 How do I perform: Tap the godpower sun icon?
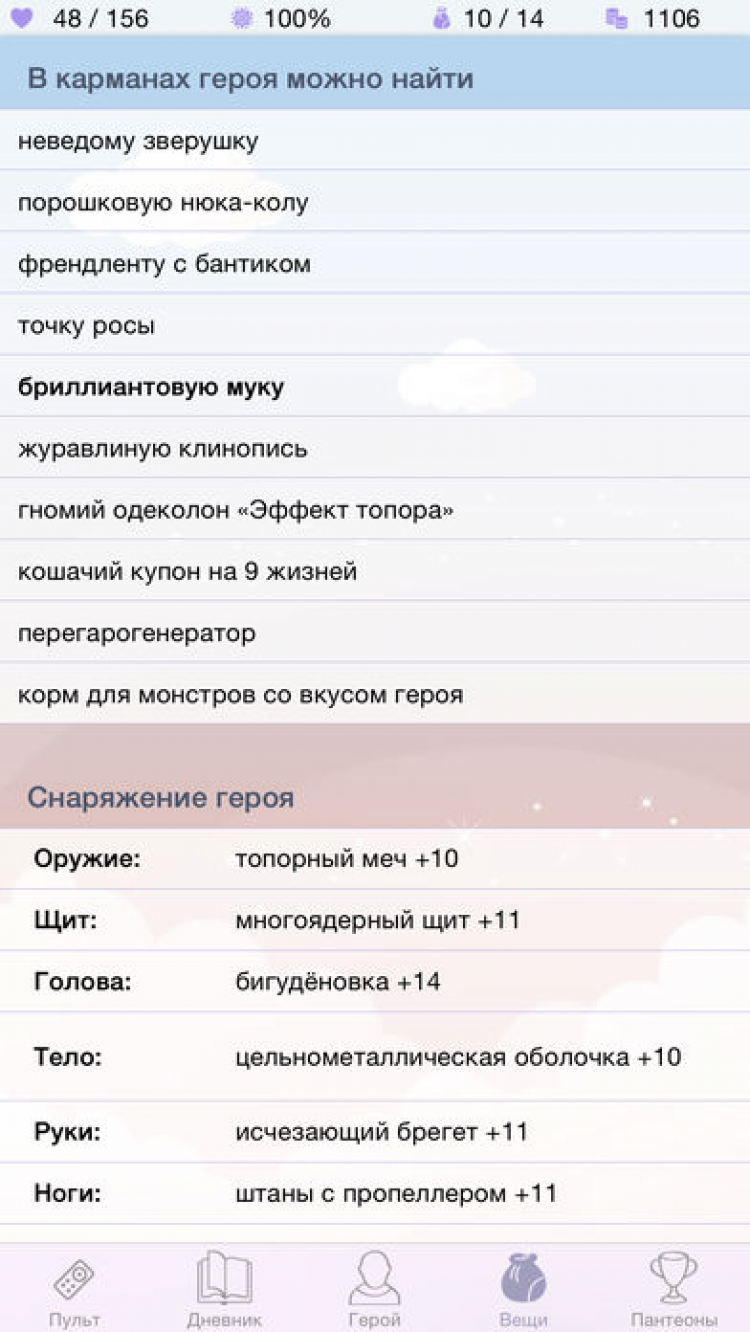click(242, 18)
